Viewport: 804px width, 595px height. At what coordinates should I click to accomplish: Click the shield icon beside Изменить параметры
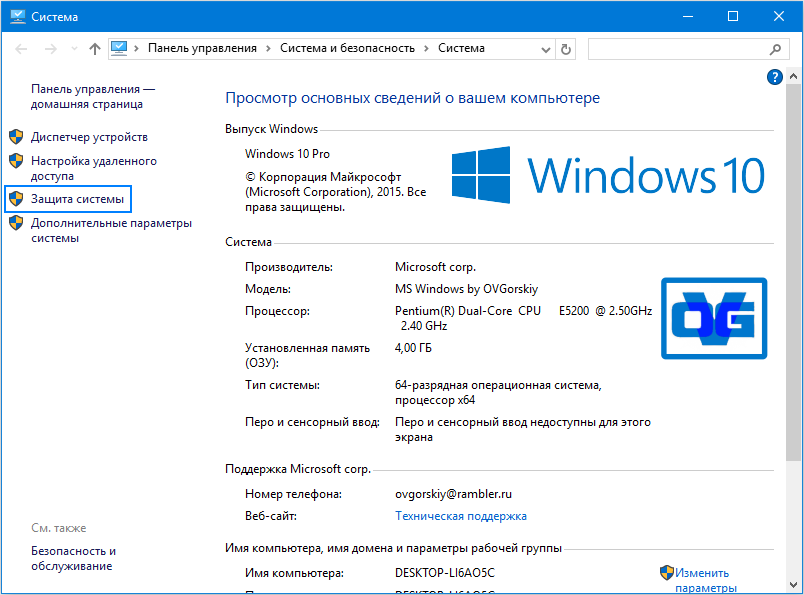pos(667,572)
